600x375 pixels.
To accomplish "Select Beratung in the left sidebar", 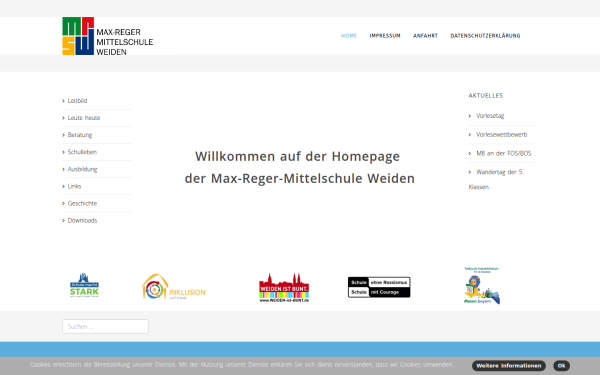I will [80, 135].
